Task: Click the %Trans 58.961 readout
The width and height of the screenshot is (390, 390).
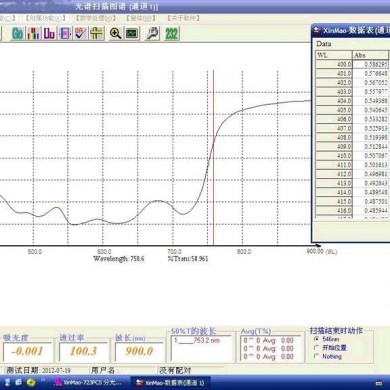Action: (x=188, y=258)
